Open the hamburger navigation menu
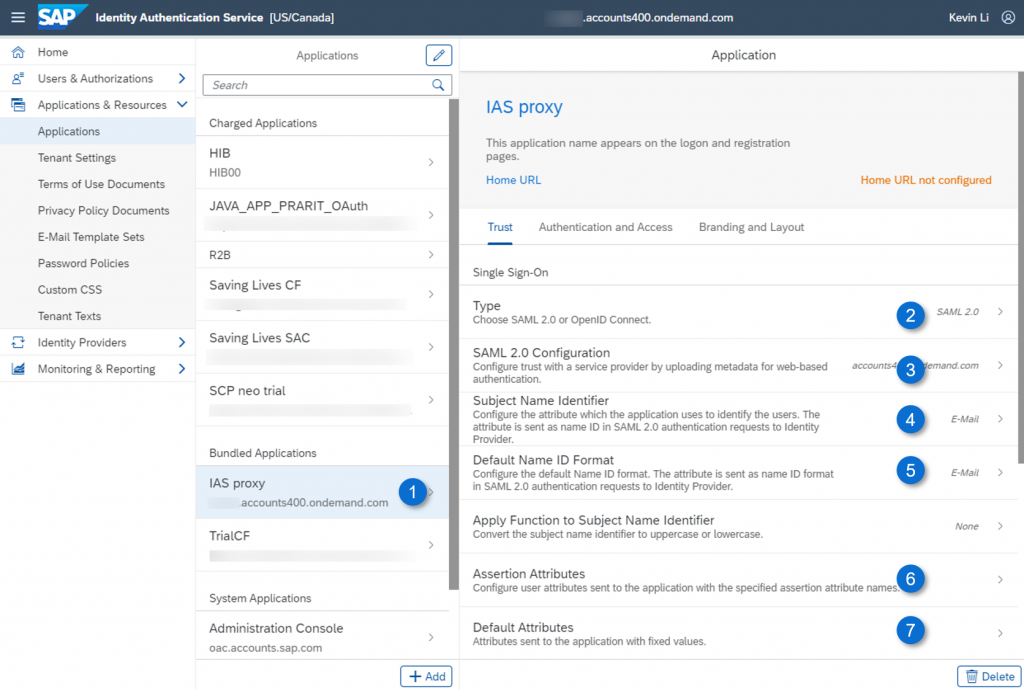Image resolution: width=1024 pixels, height=690 pixels. click(x=18, y=18)
